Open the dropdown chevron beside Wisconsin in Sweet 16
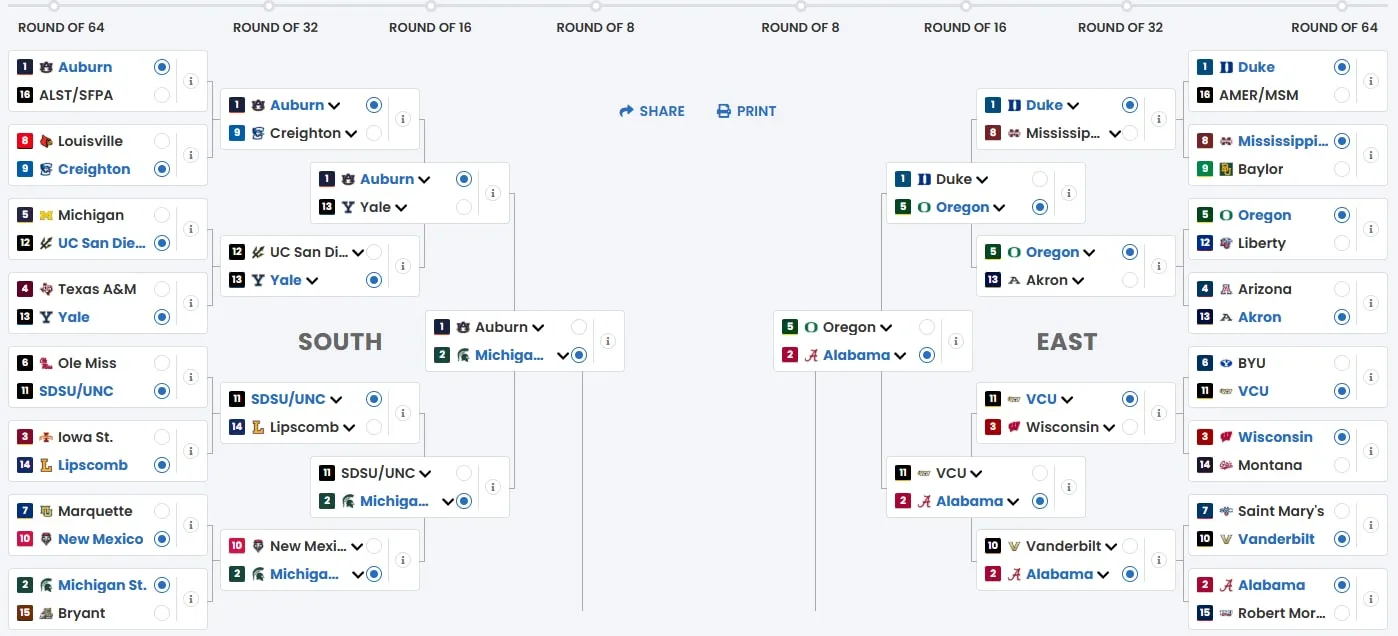 point(1112,426)
